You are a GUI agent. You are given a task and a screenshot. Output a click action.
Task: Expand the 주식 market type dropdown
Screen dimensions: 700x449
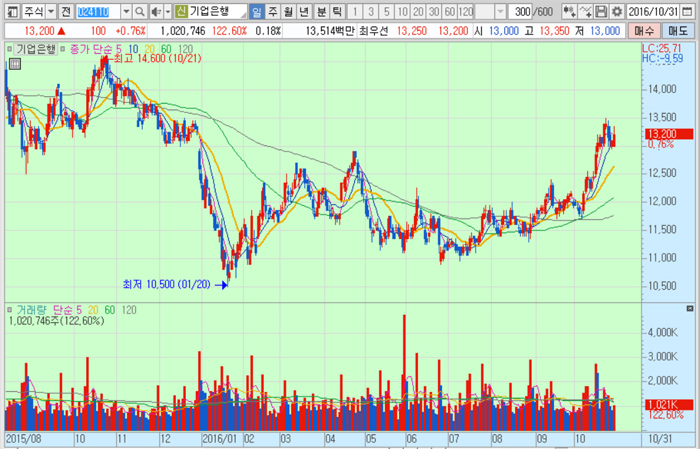coord(50,11)
